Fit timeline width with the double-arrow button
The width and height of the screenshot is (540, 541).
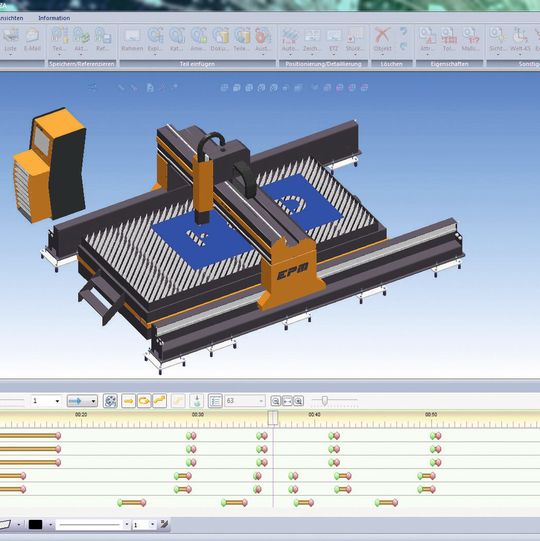pos(287,401)
